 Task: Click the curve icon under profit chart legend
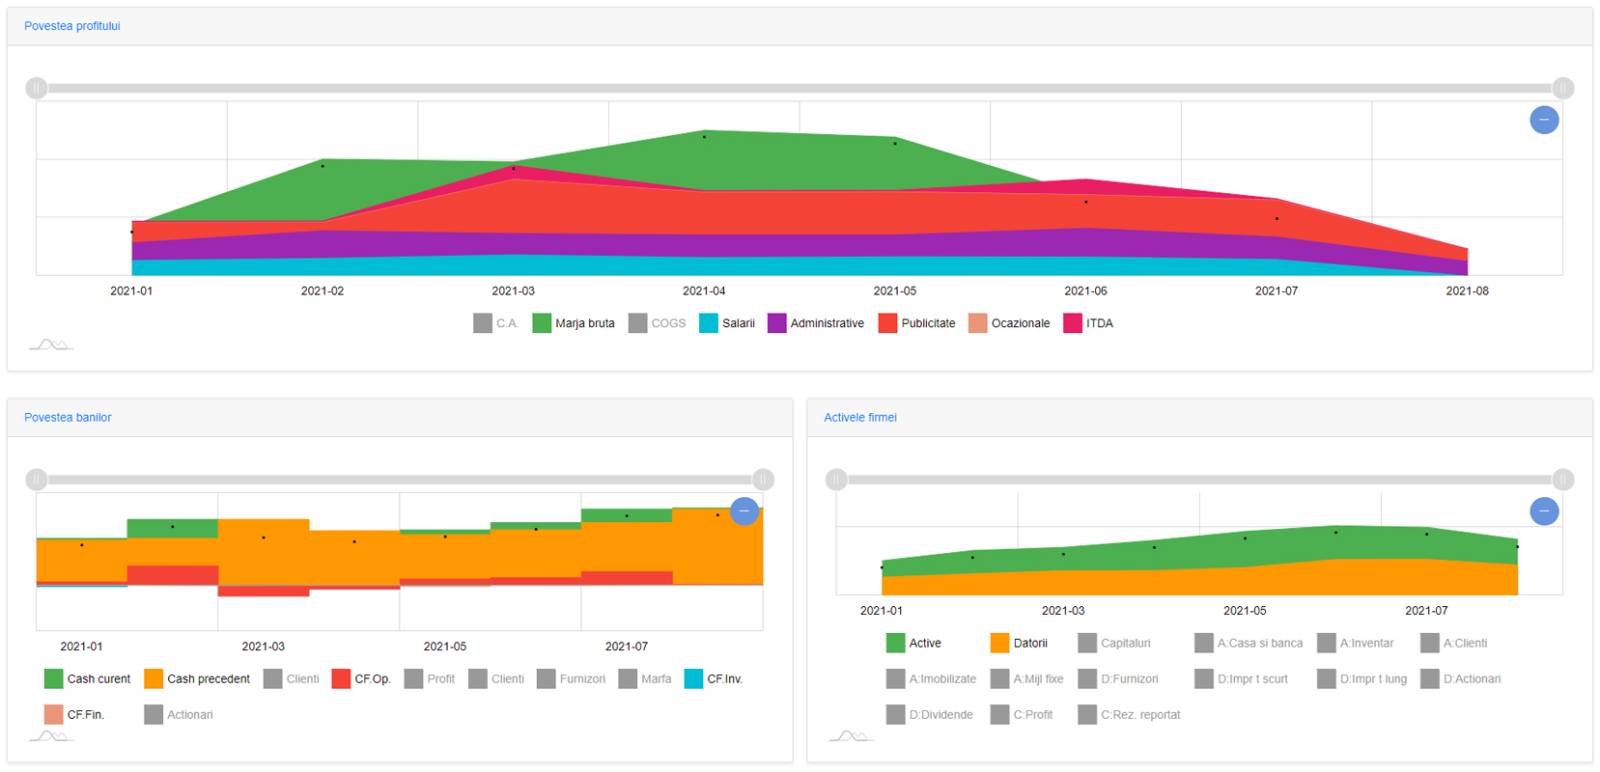point(50,345)
